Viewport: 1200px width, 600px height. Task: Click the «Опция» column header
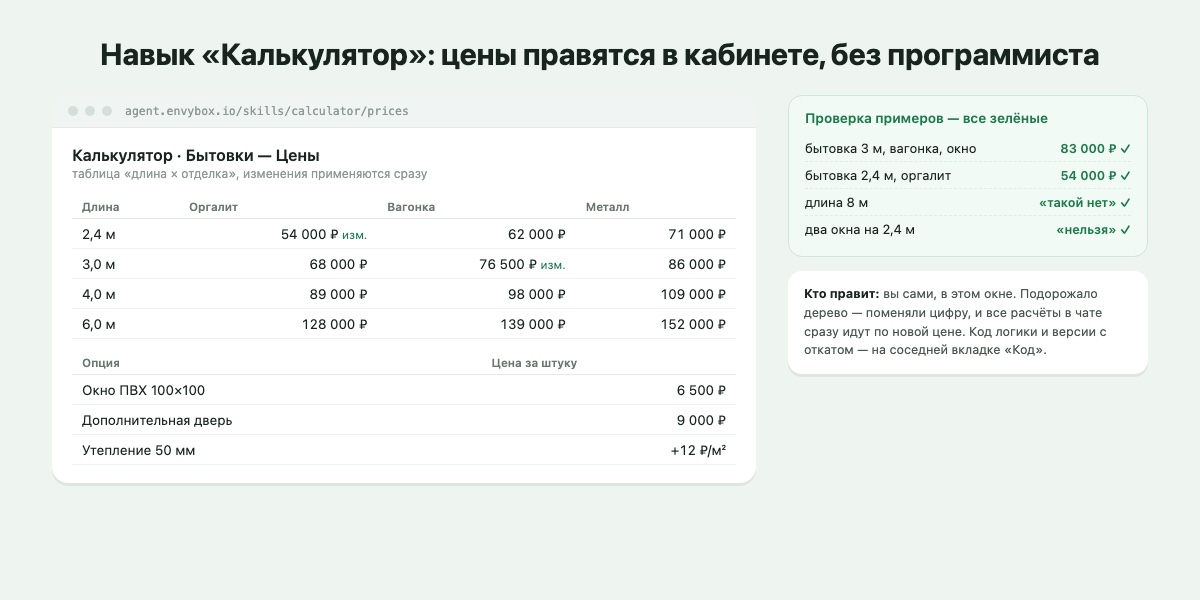101,363
